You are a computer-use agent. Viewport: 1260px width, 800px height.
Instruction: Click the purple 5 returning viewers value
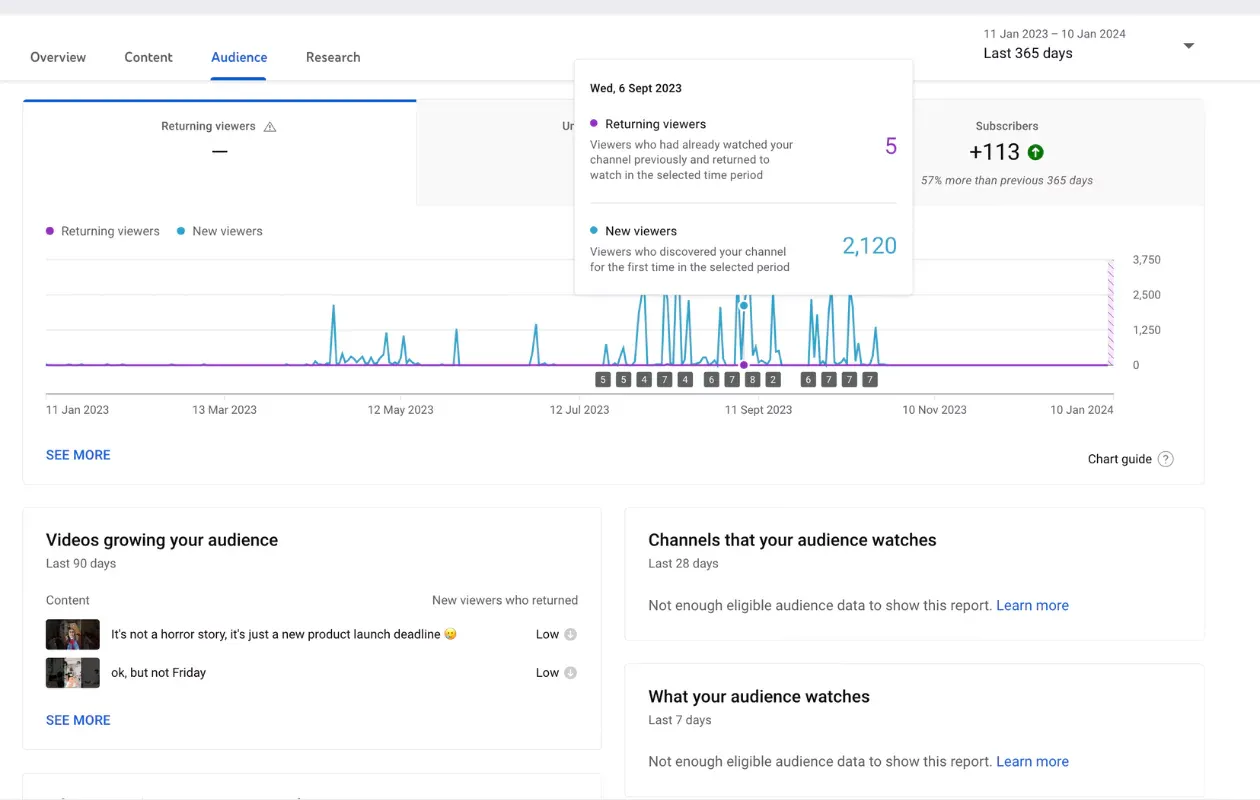coord(891,147)
